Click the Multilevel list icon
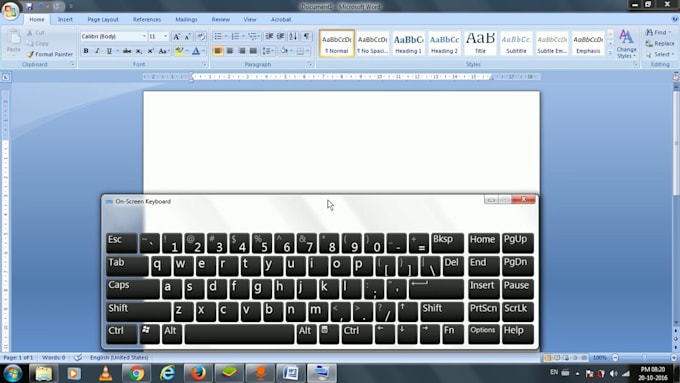Viewport: 680px width, 383px height. 252,36
